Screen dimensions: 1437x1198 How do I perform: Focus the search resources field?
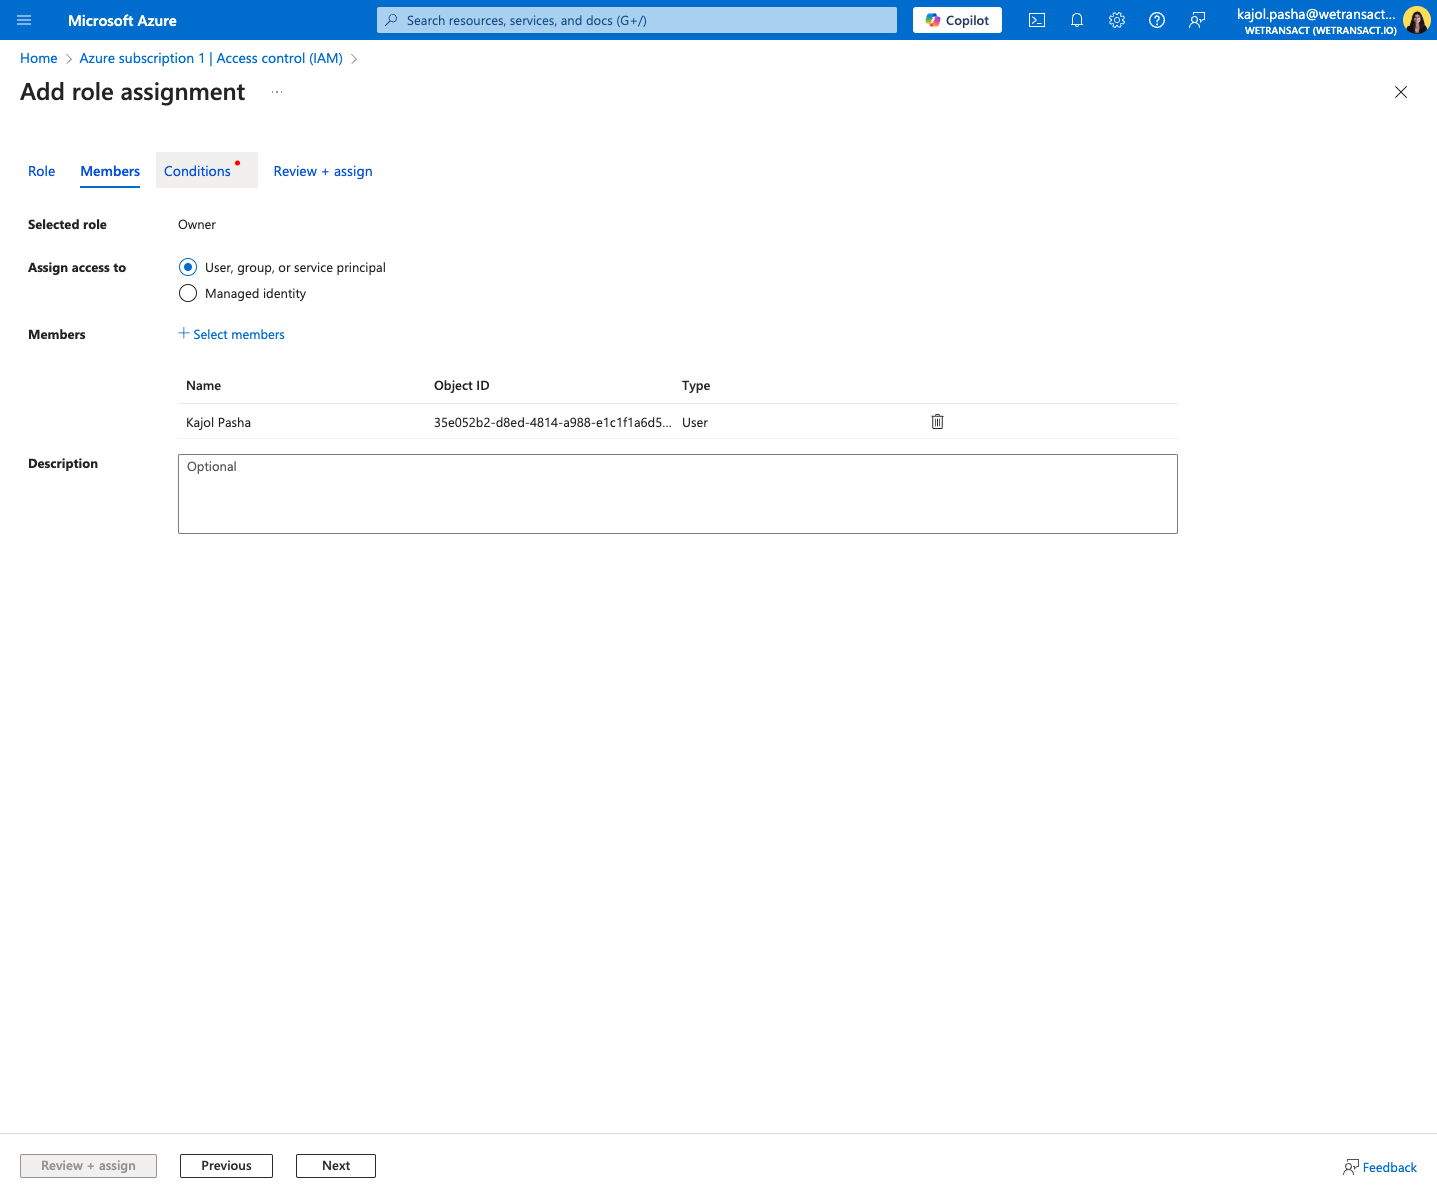click(x=637, y=20)
